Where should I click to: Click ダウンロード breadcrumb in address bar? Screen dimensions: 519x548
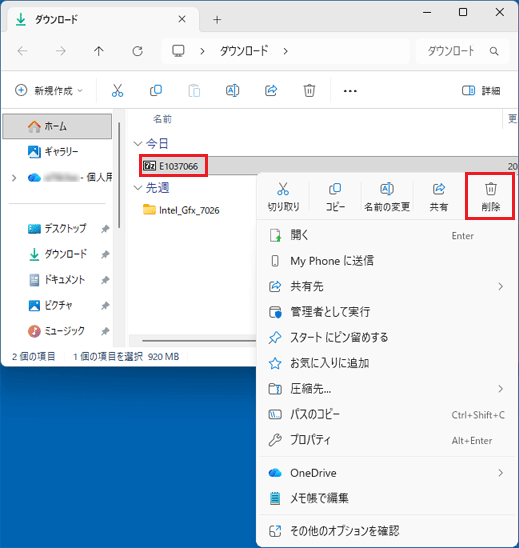click(244, 51)
